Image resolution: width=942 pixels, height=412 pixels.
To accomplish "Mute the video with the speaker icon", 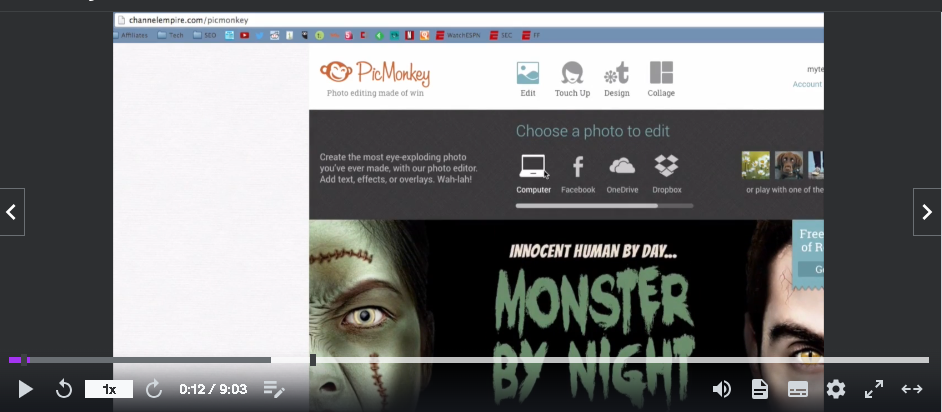I will tap(722, 389).
